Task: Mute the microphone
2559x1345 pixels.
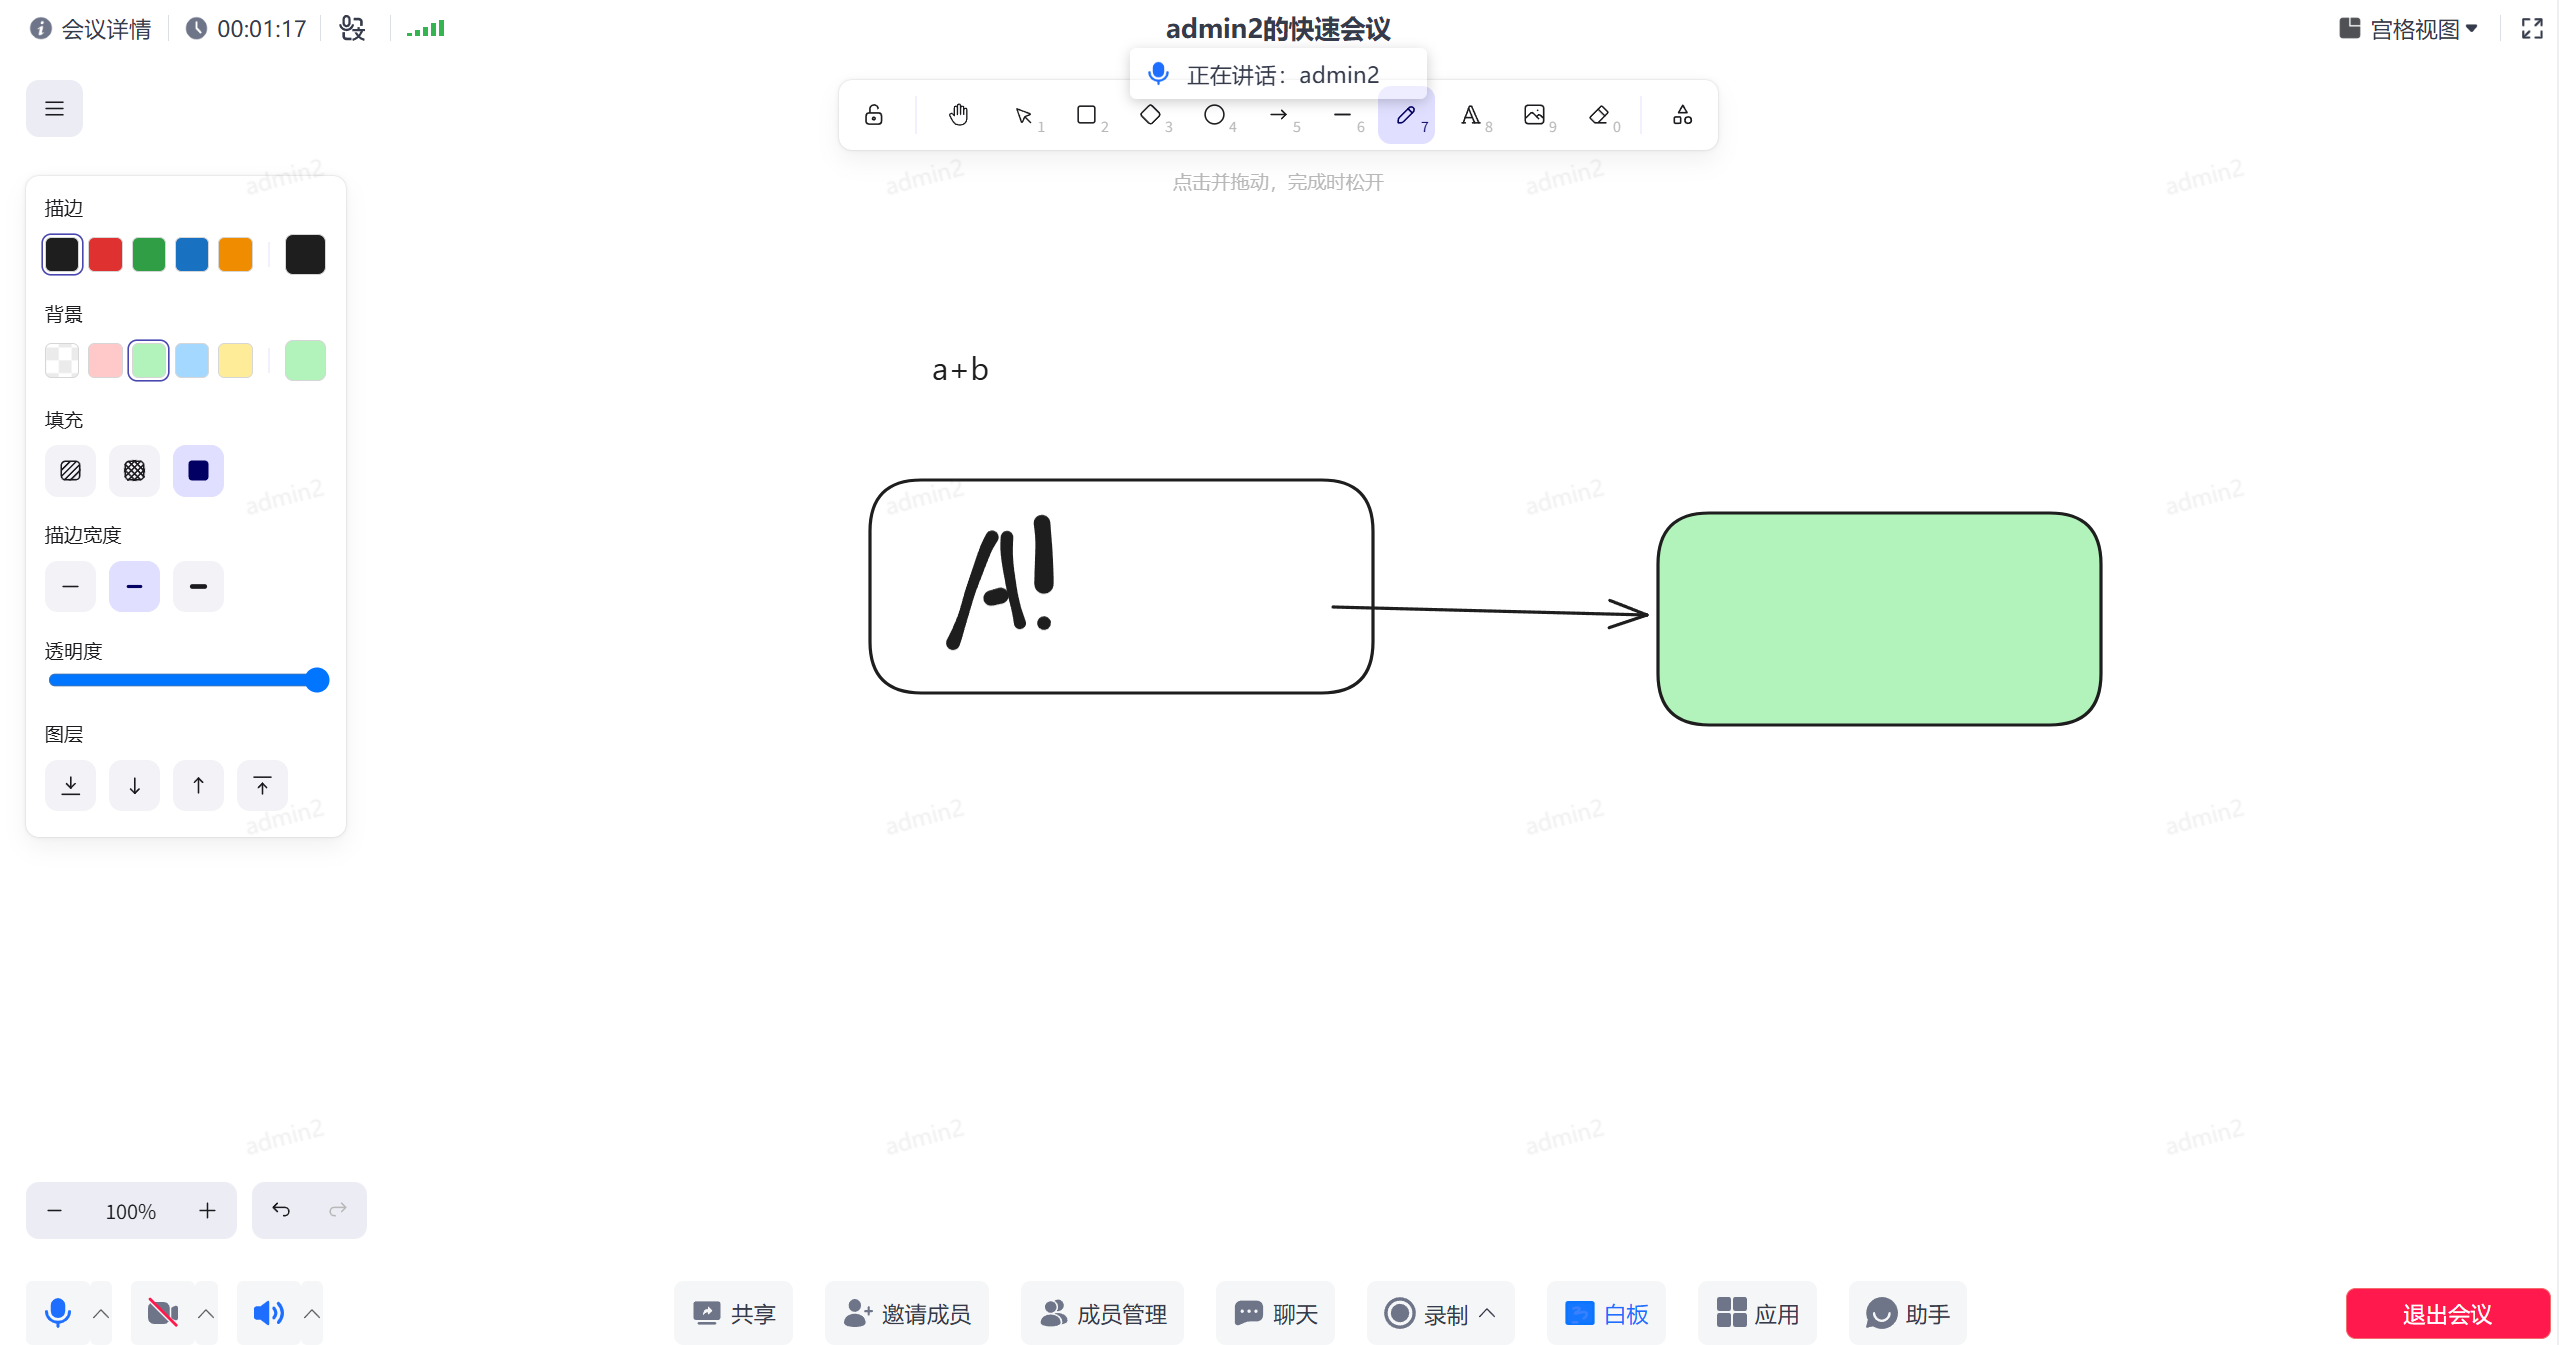Action: [58, 1312]
